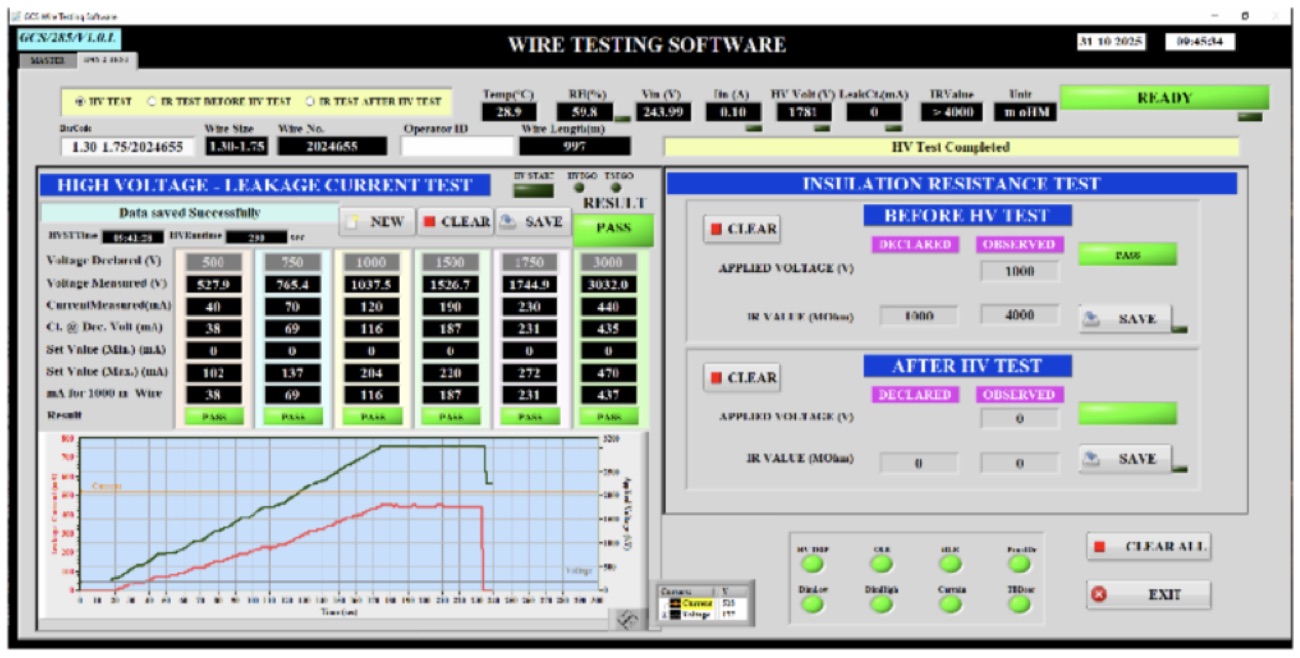Save the After HV Test IR result
The height and width of the screenshot is (658, 1300).
[1124, 459]
